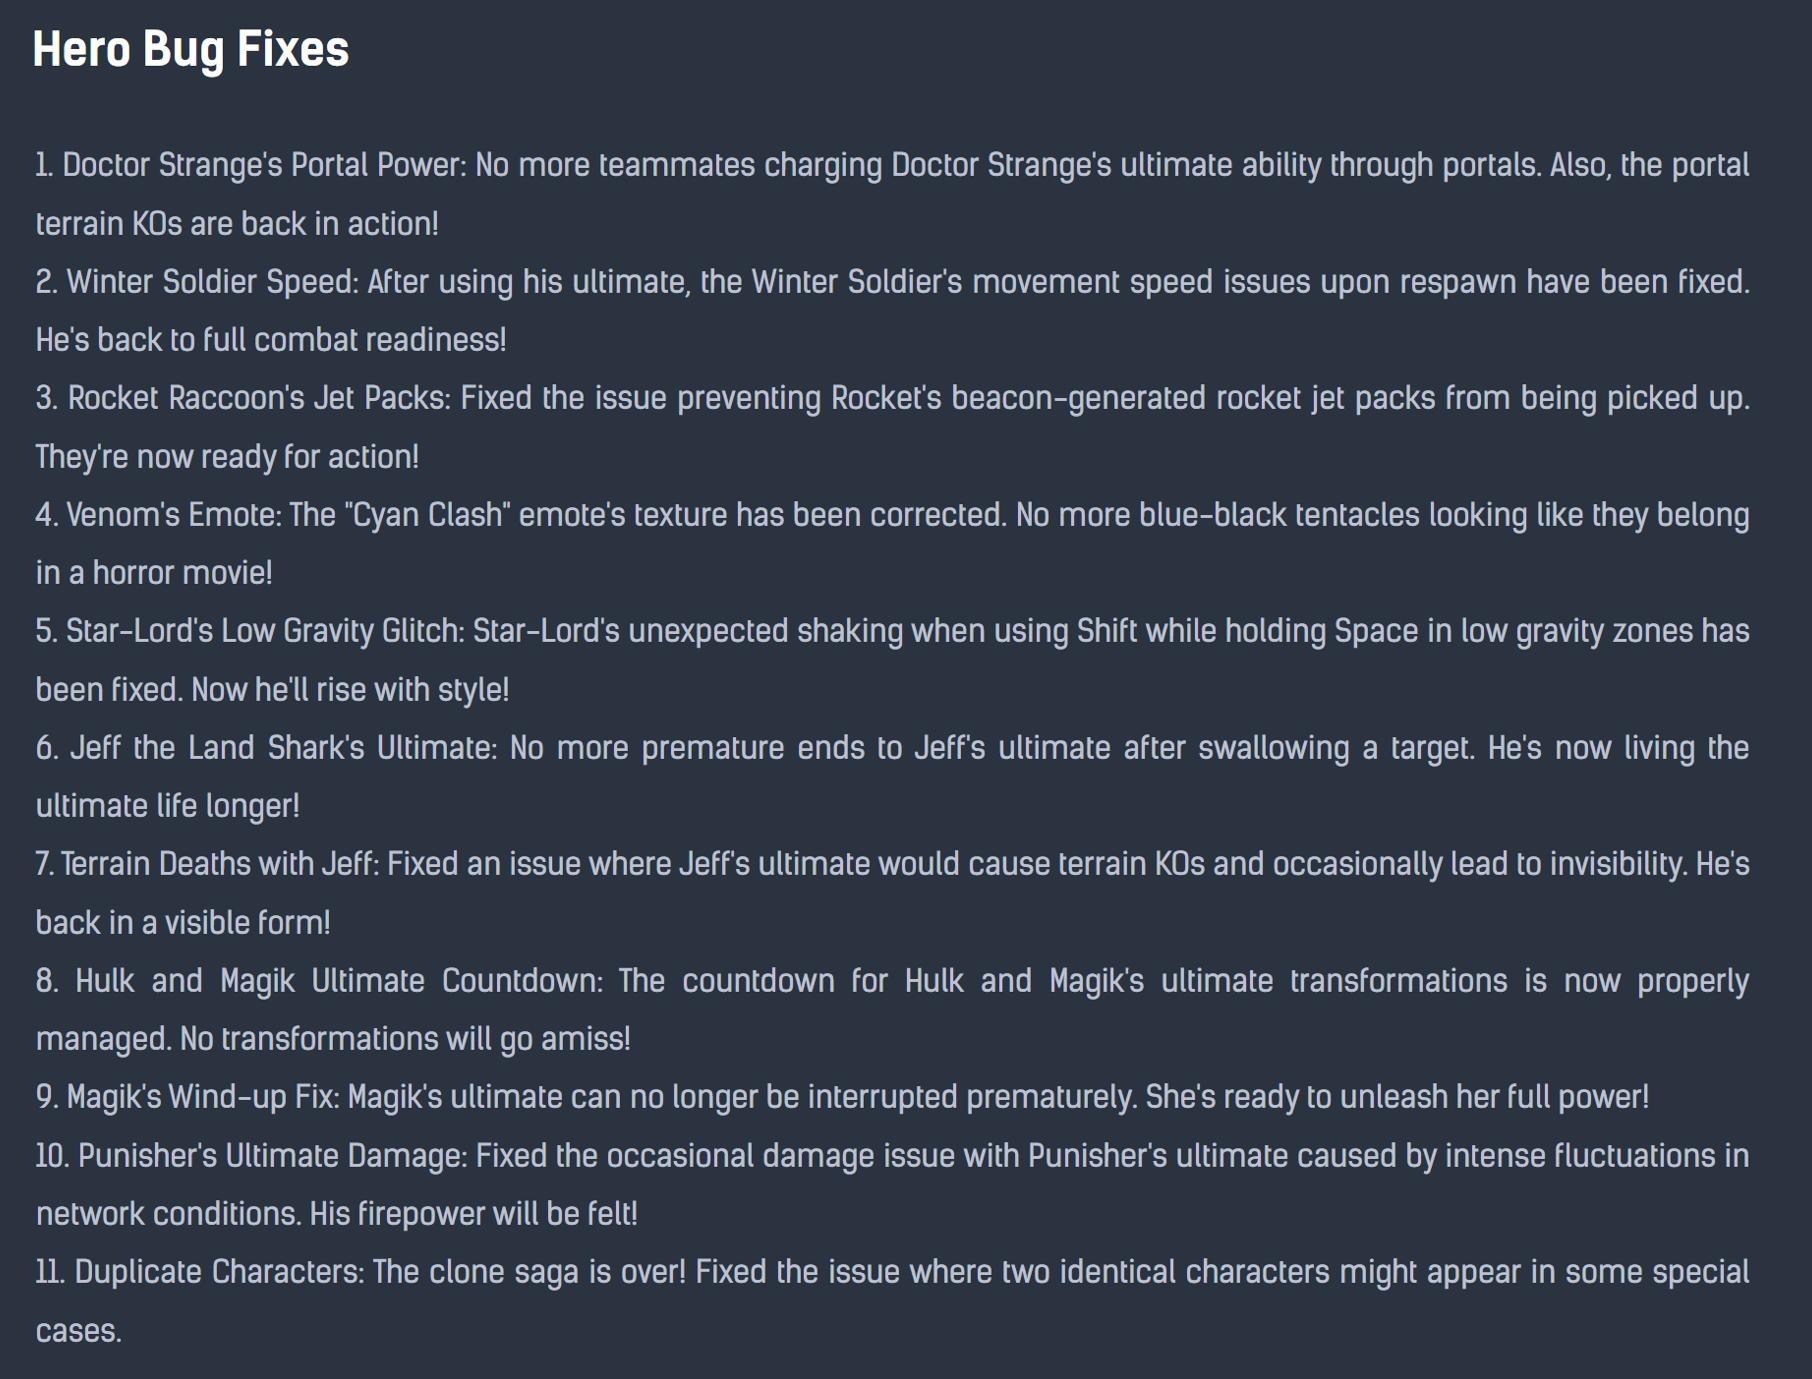Click "terrain KOs are back in action!" text

[237, 224]
